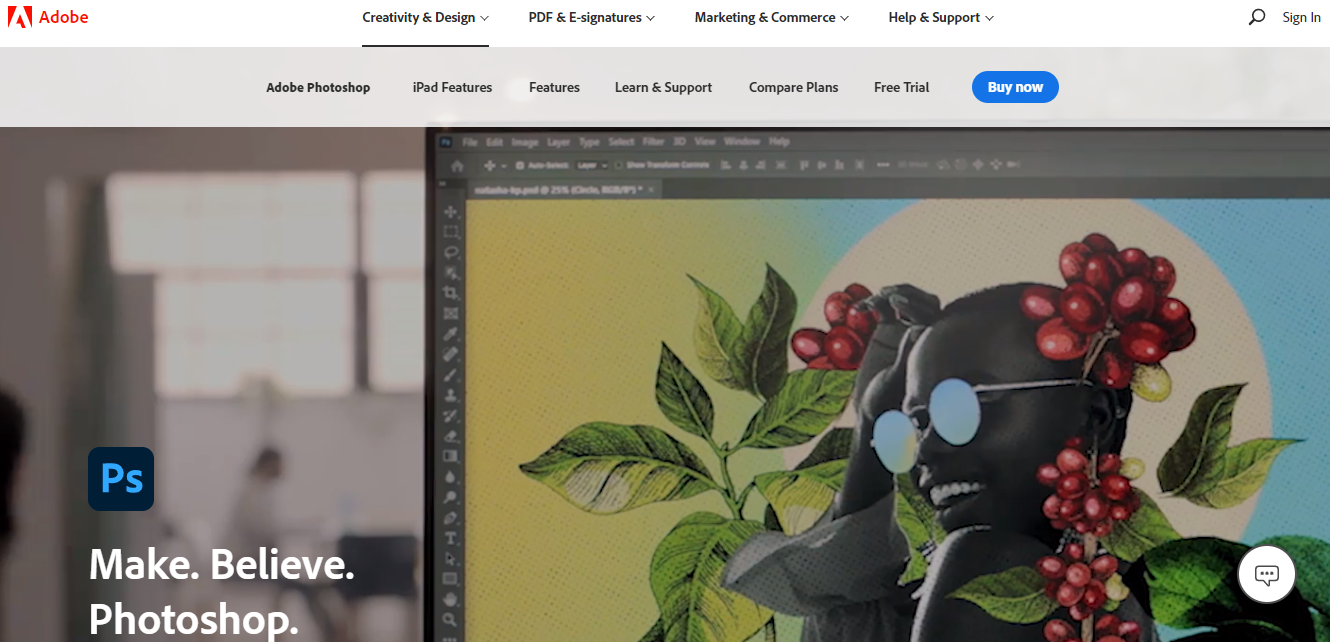Click the blue Buy now button
This screenshot has width=1330, height=642.
click(1015, 87)
